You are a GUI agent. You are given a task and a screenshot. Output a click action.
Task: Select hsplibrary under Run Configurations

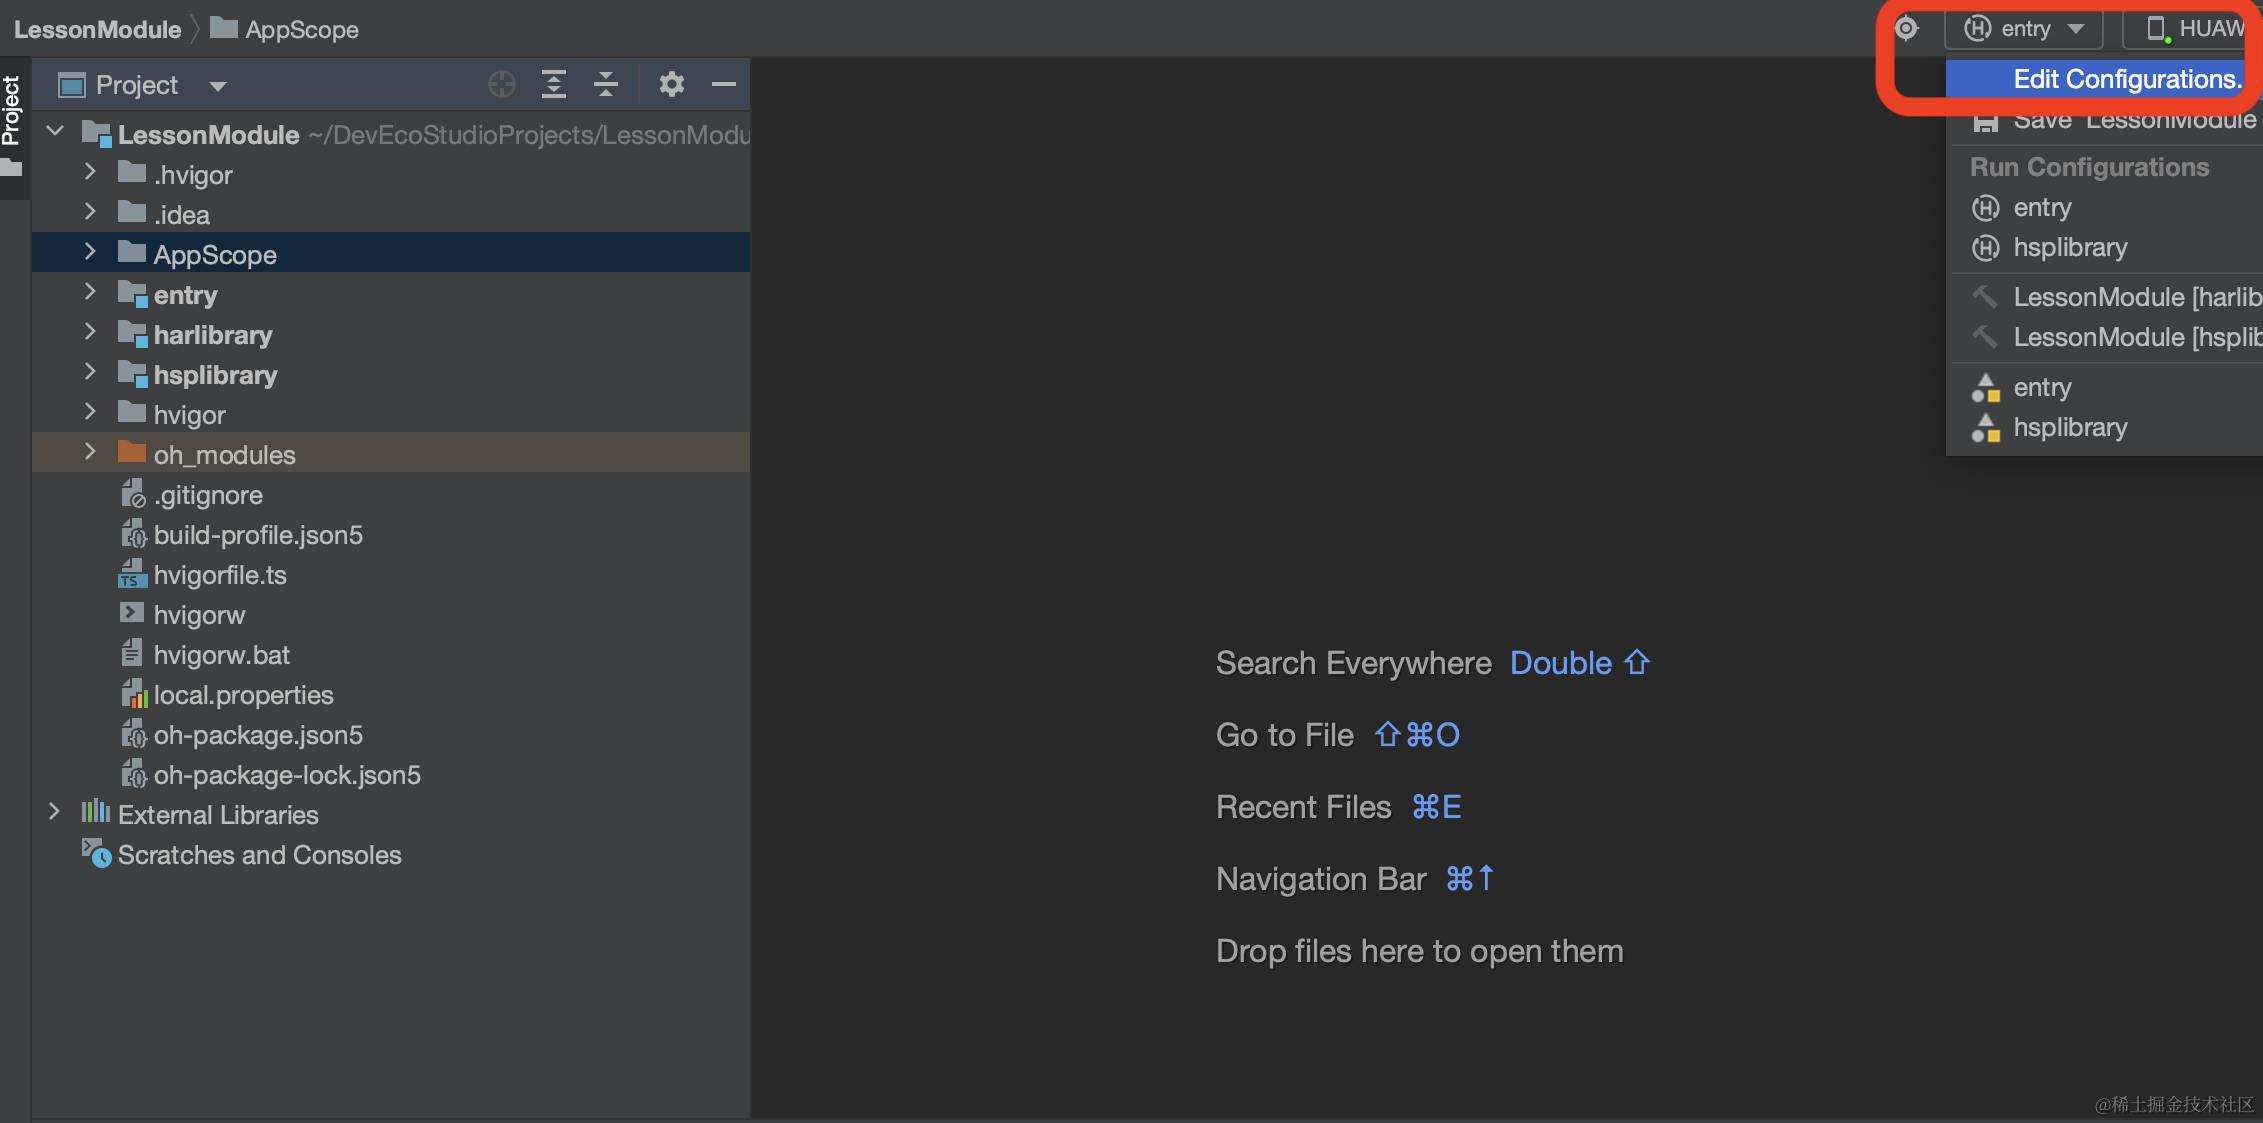(x=2069, y=247)
